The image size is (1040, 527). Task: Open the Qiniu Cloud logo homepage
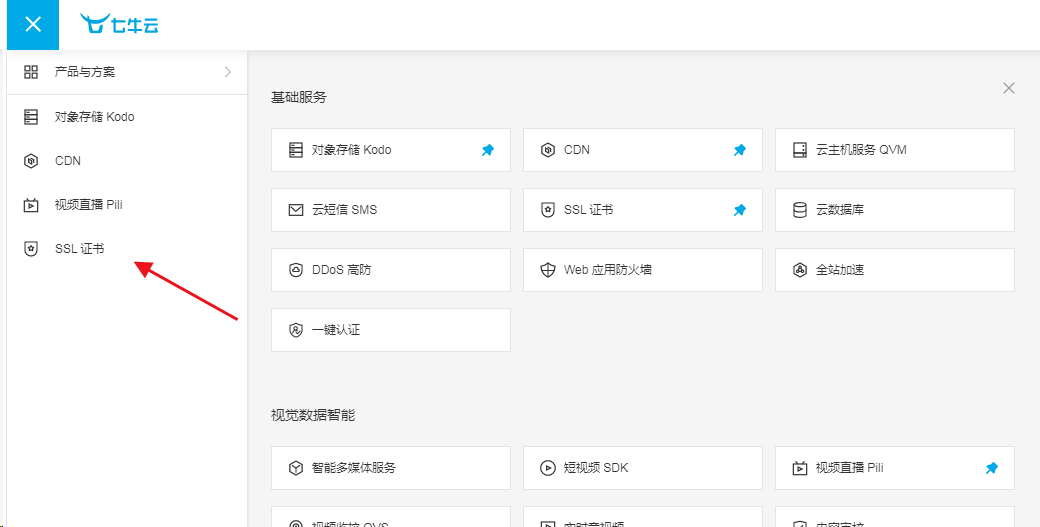119,24
